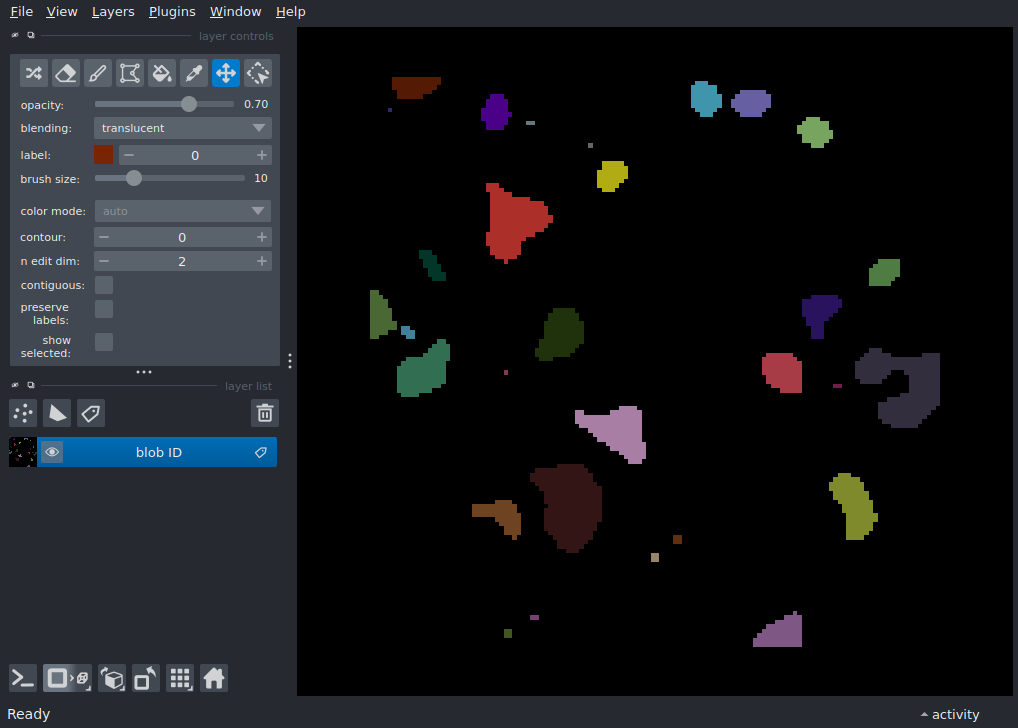This screenshot has height=728, width=1018.
Task: Expand the activity panel
Action: [948, 714]
